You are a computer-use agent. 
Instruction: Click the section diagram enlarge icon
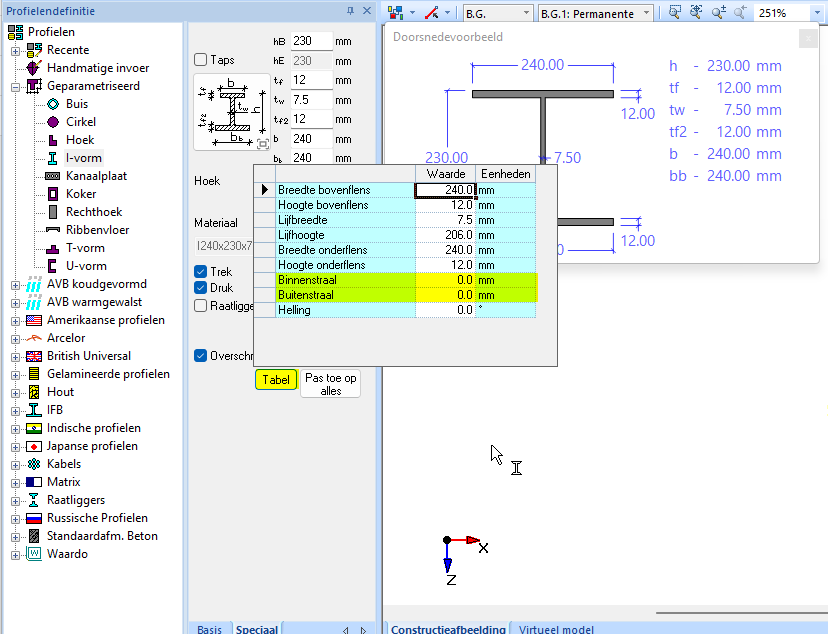click(x=262, y=144)
